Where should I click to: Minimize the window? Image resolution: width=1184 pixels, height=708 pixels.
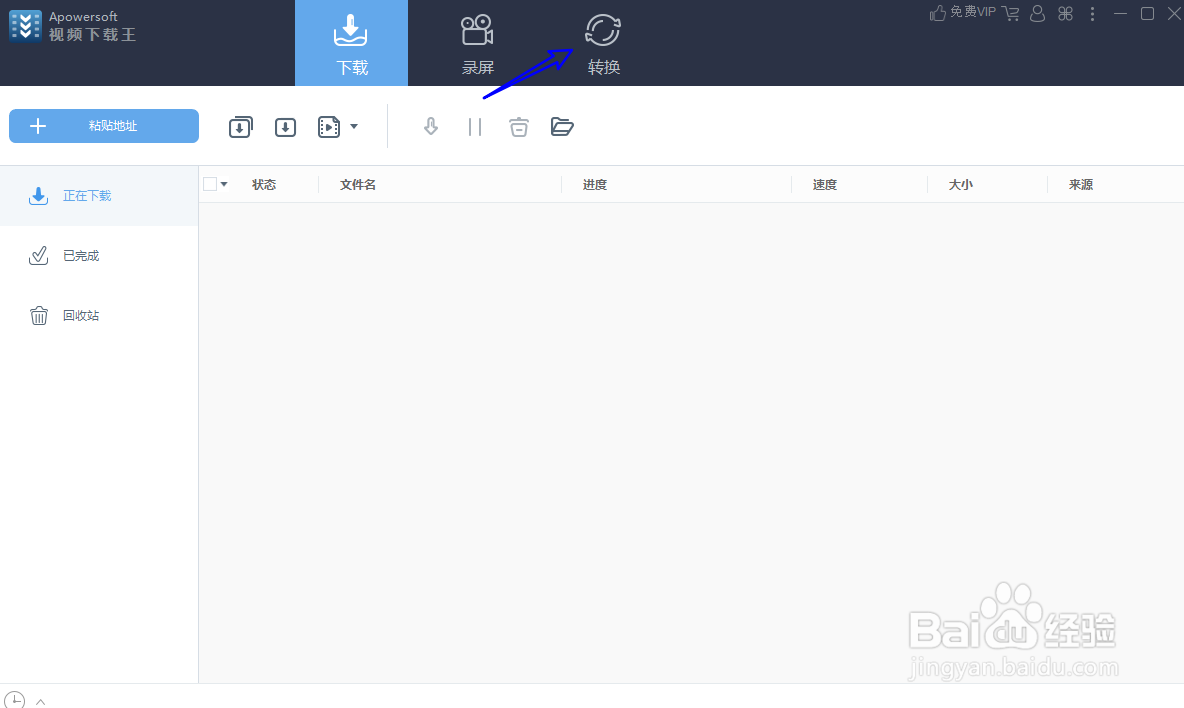(1121, 14)
